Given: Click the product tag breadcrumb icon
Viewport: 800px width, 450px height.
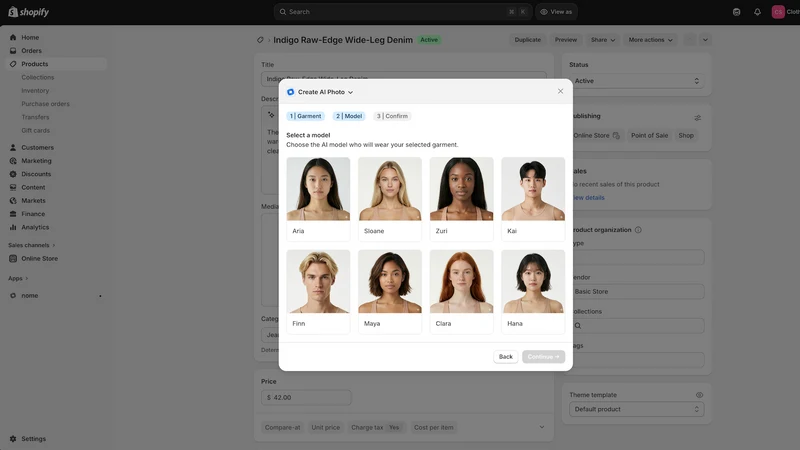Looking at the screenshot, I should pos(260,40).
